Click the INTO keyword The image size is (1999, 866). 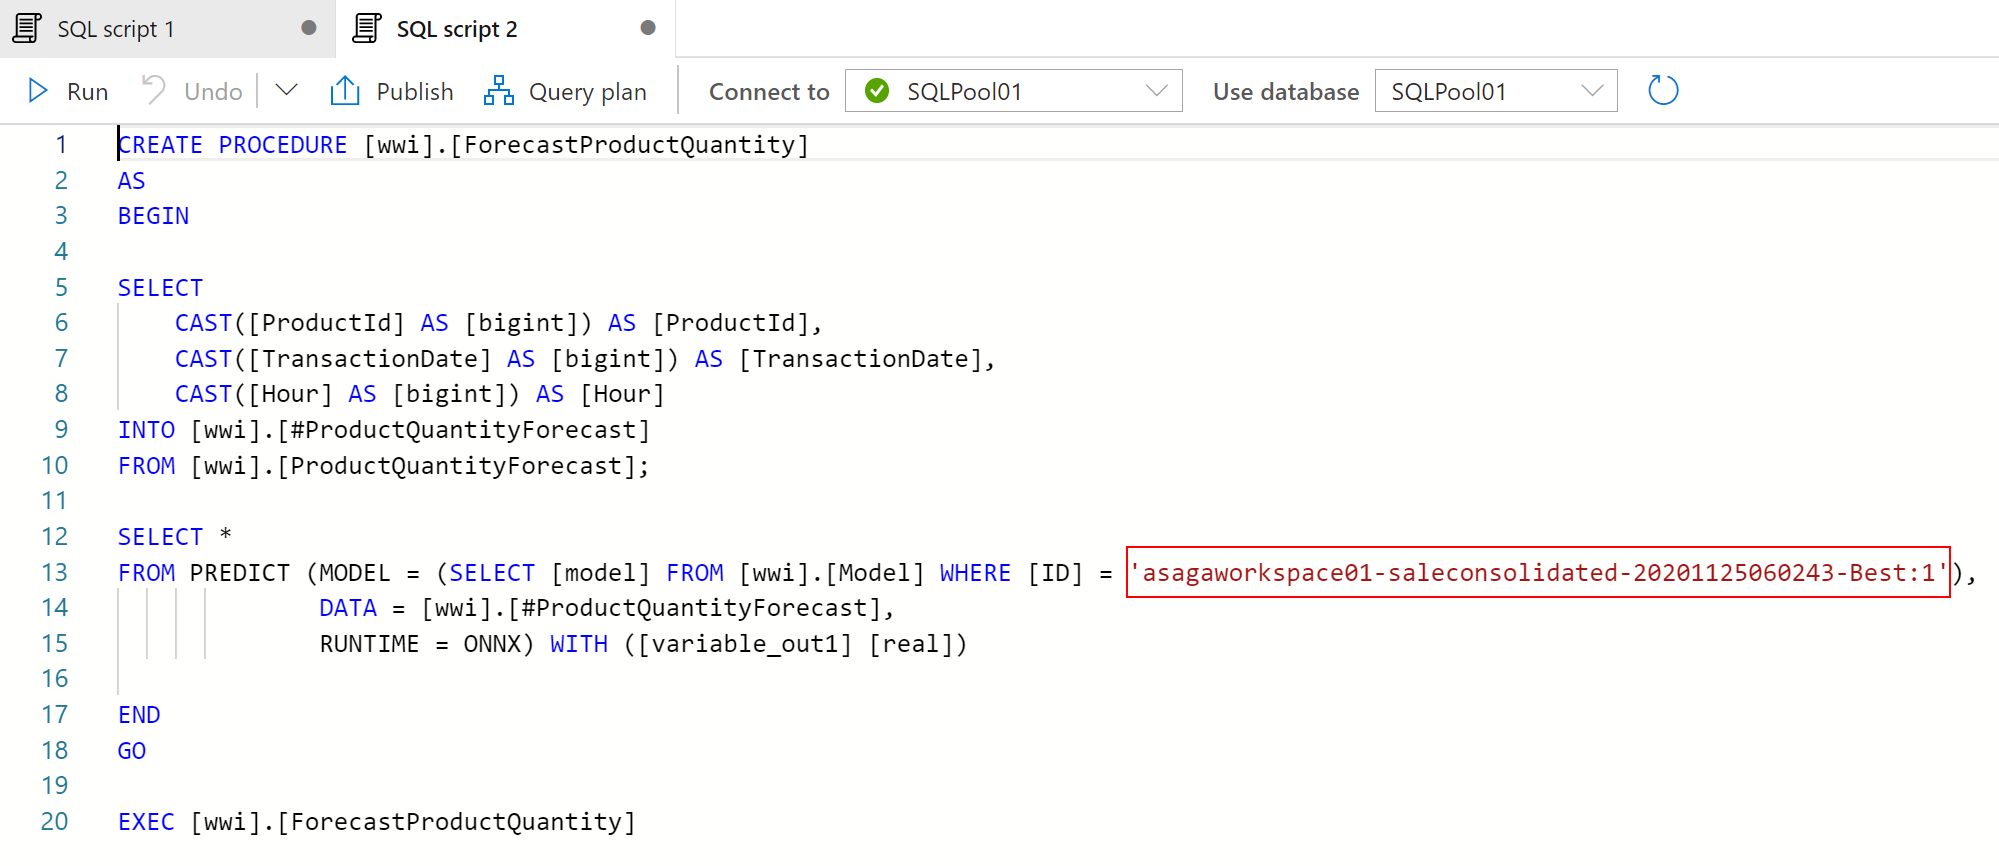pyautogui.click(x=146, y=430)
